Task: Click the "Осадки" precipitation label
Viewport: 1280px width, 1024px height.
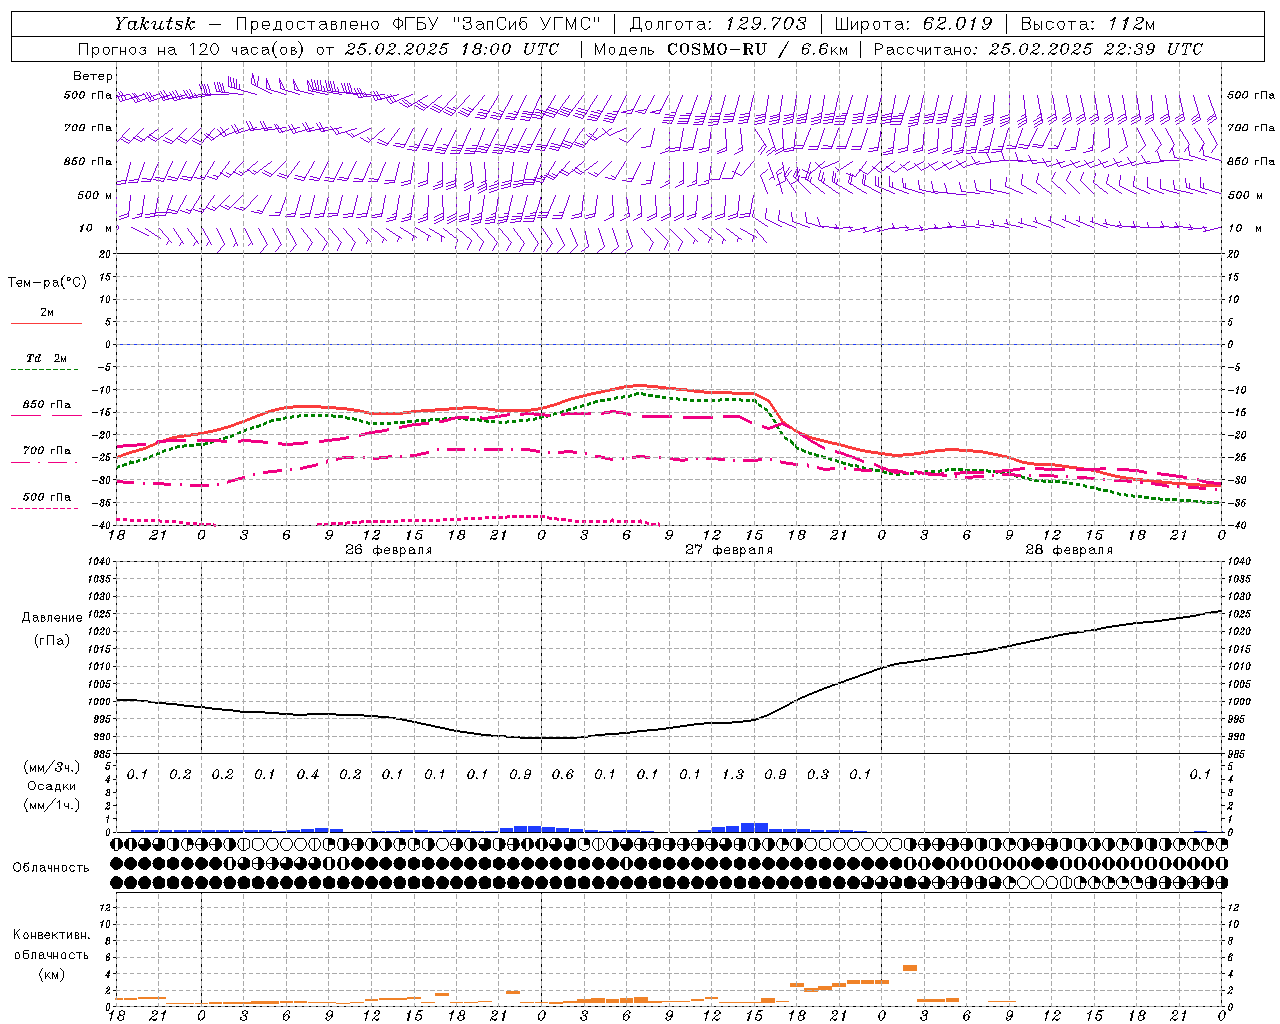Action: 52,786
